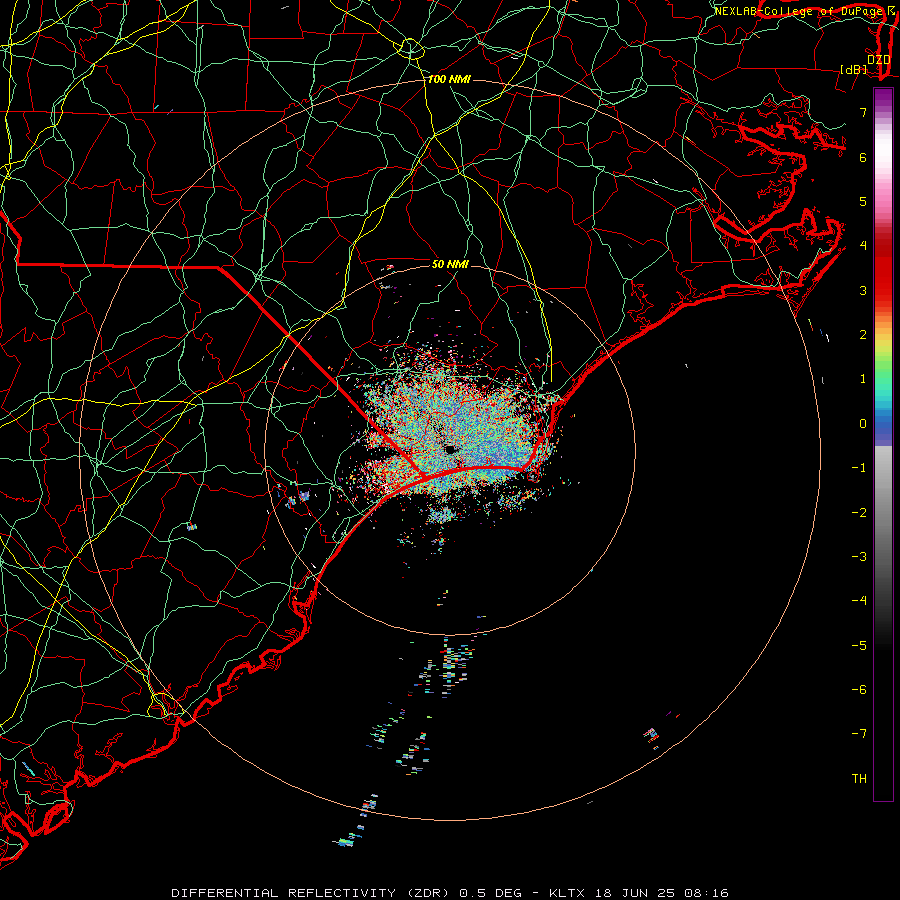Click the scale value -7 on legend
Image resolution: width=900 pixels, height=900 pixels.
click(859, 734)
